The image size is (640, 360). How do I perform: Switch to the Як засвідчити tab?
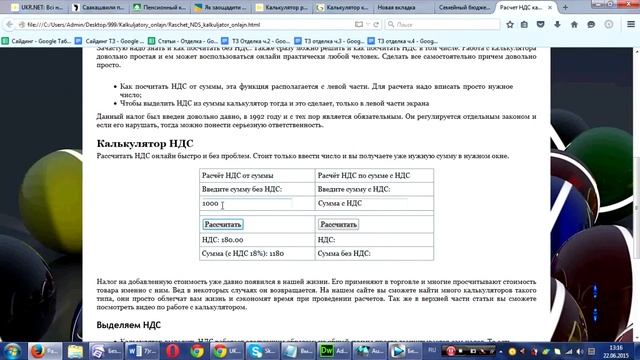[220, 7]
